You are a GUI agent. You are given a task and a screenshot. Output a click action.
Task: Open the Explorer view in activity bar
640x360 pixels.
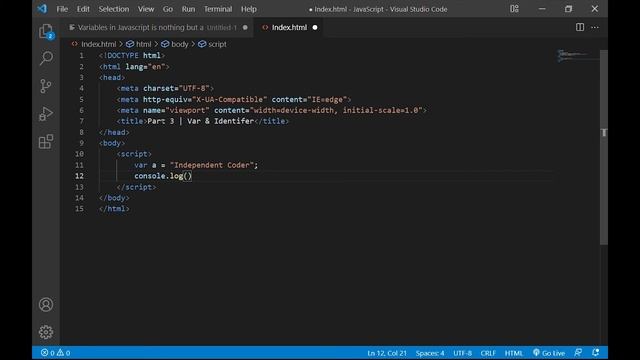click(x=46, y=31)
